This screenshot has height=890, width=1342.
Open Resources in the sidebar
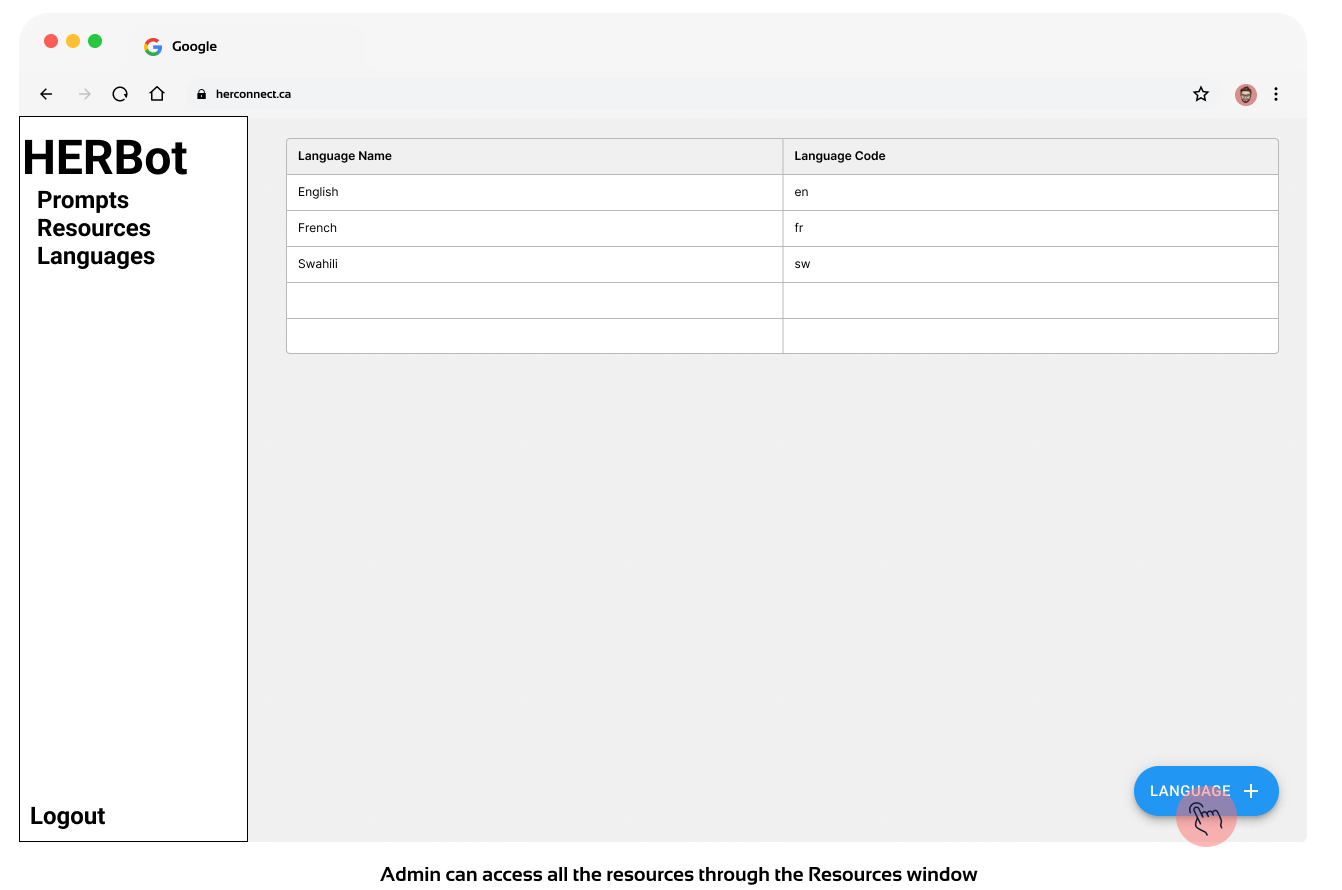pos(94,228)
